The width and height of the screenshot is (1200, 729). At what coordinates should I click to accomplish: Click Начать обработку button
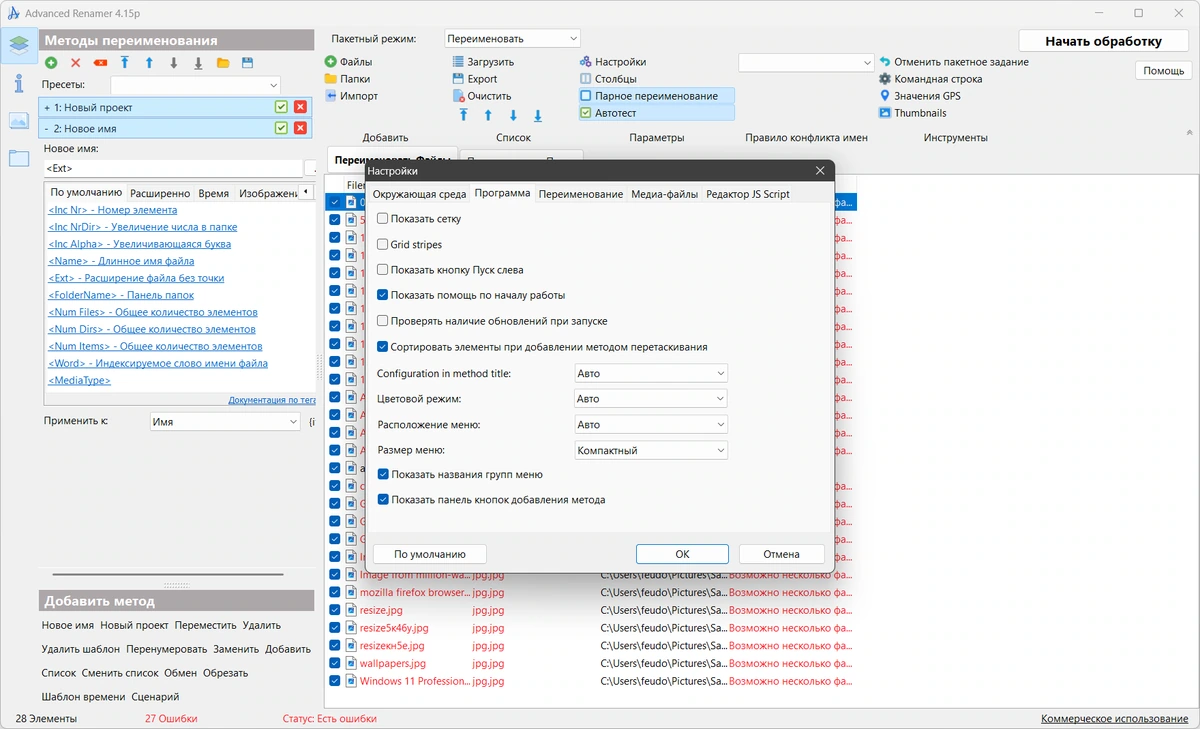[x=1103, y=41]
